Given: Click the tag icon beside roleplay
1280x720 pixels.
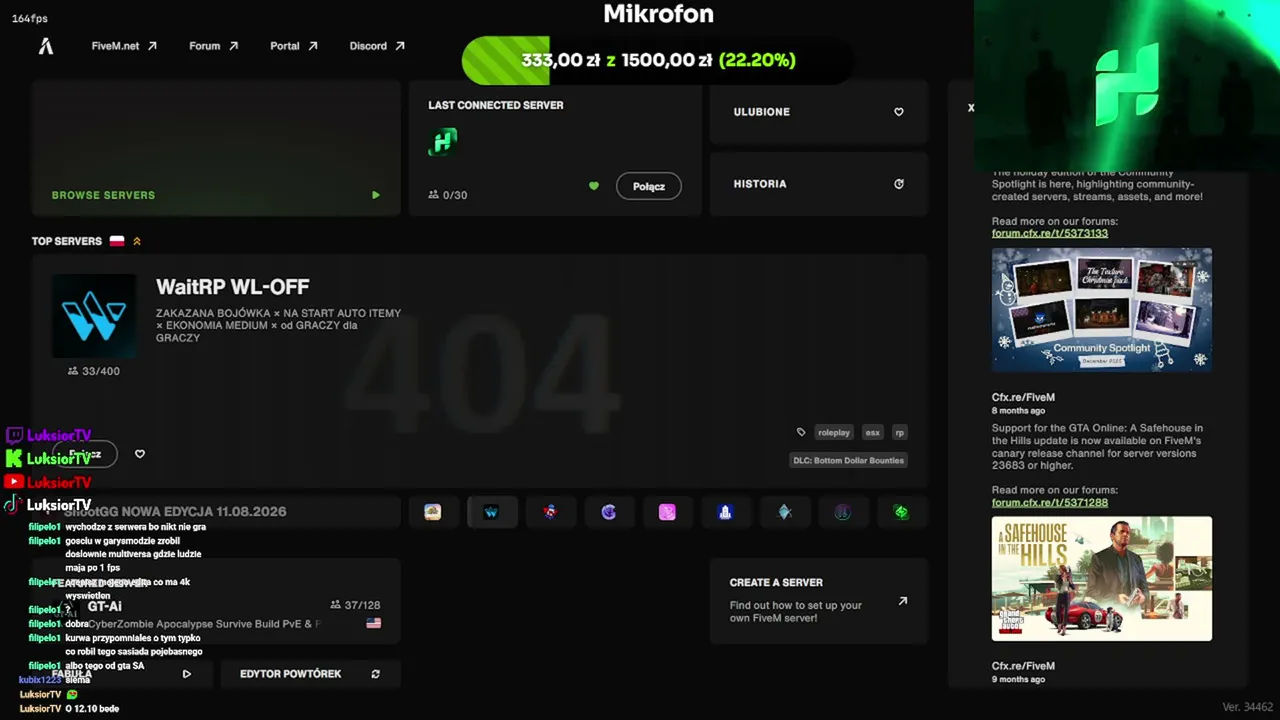Looking at the screenshot, I should pos(801,433).
